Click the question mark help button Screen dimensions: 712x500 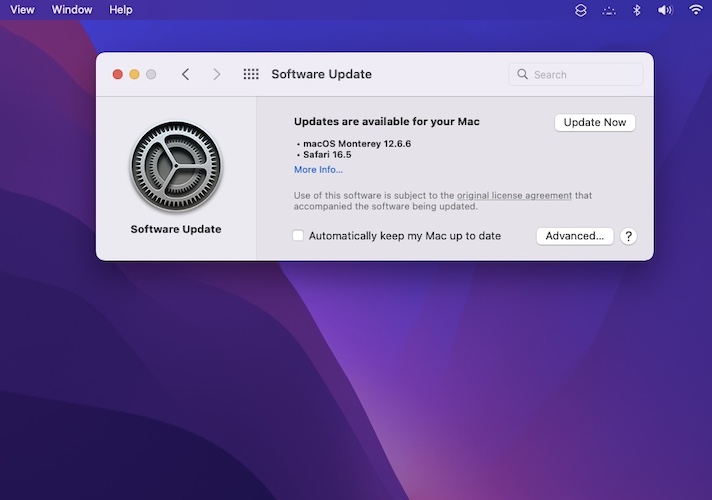coord(628,236)
